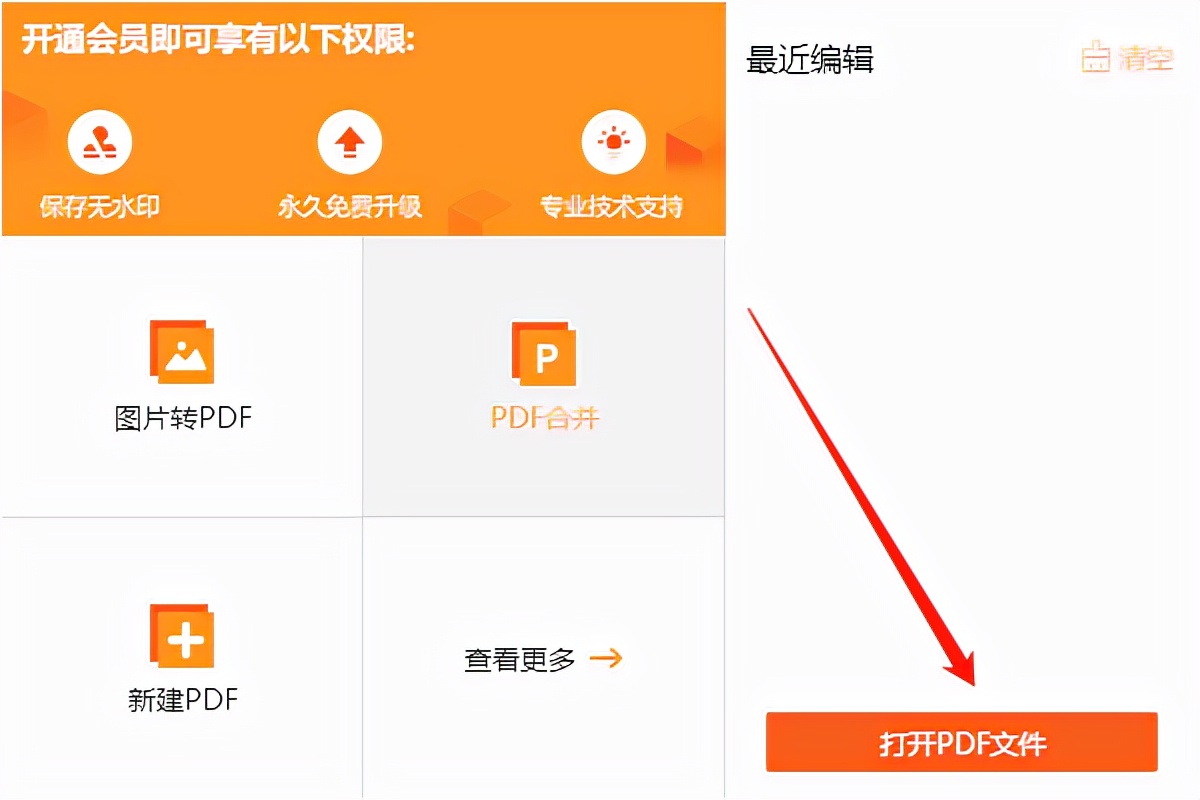Screen dimensions: 1200x800
Task: Click the orange arrow after 查看更多
Action: 606,658
